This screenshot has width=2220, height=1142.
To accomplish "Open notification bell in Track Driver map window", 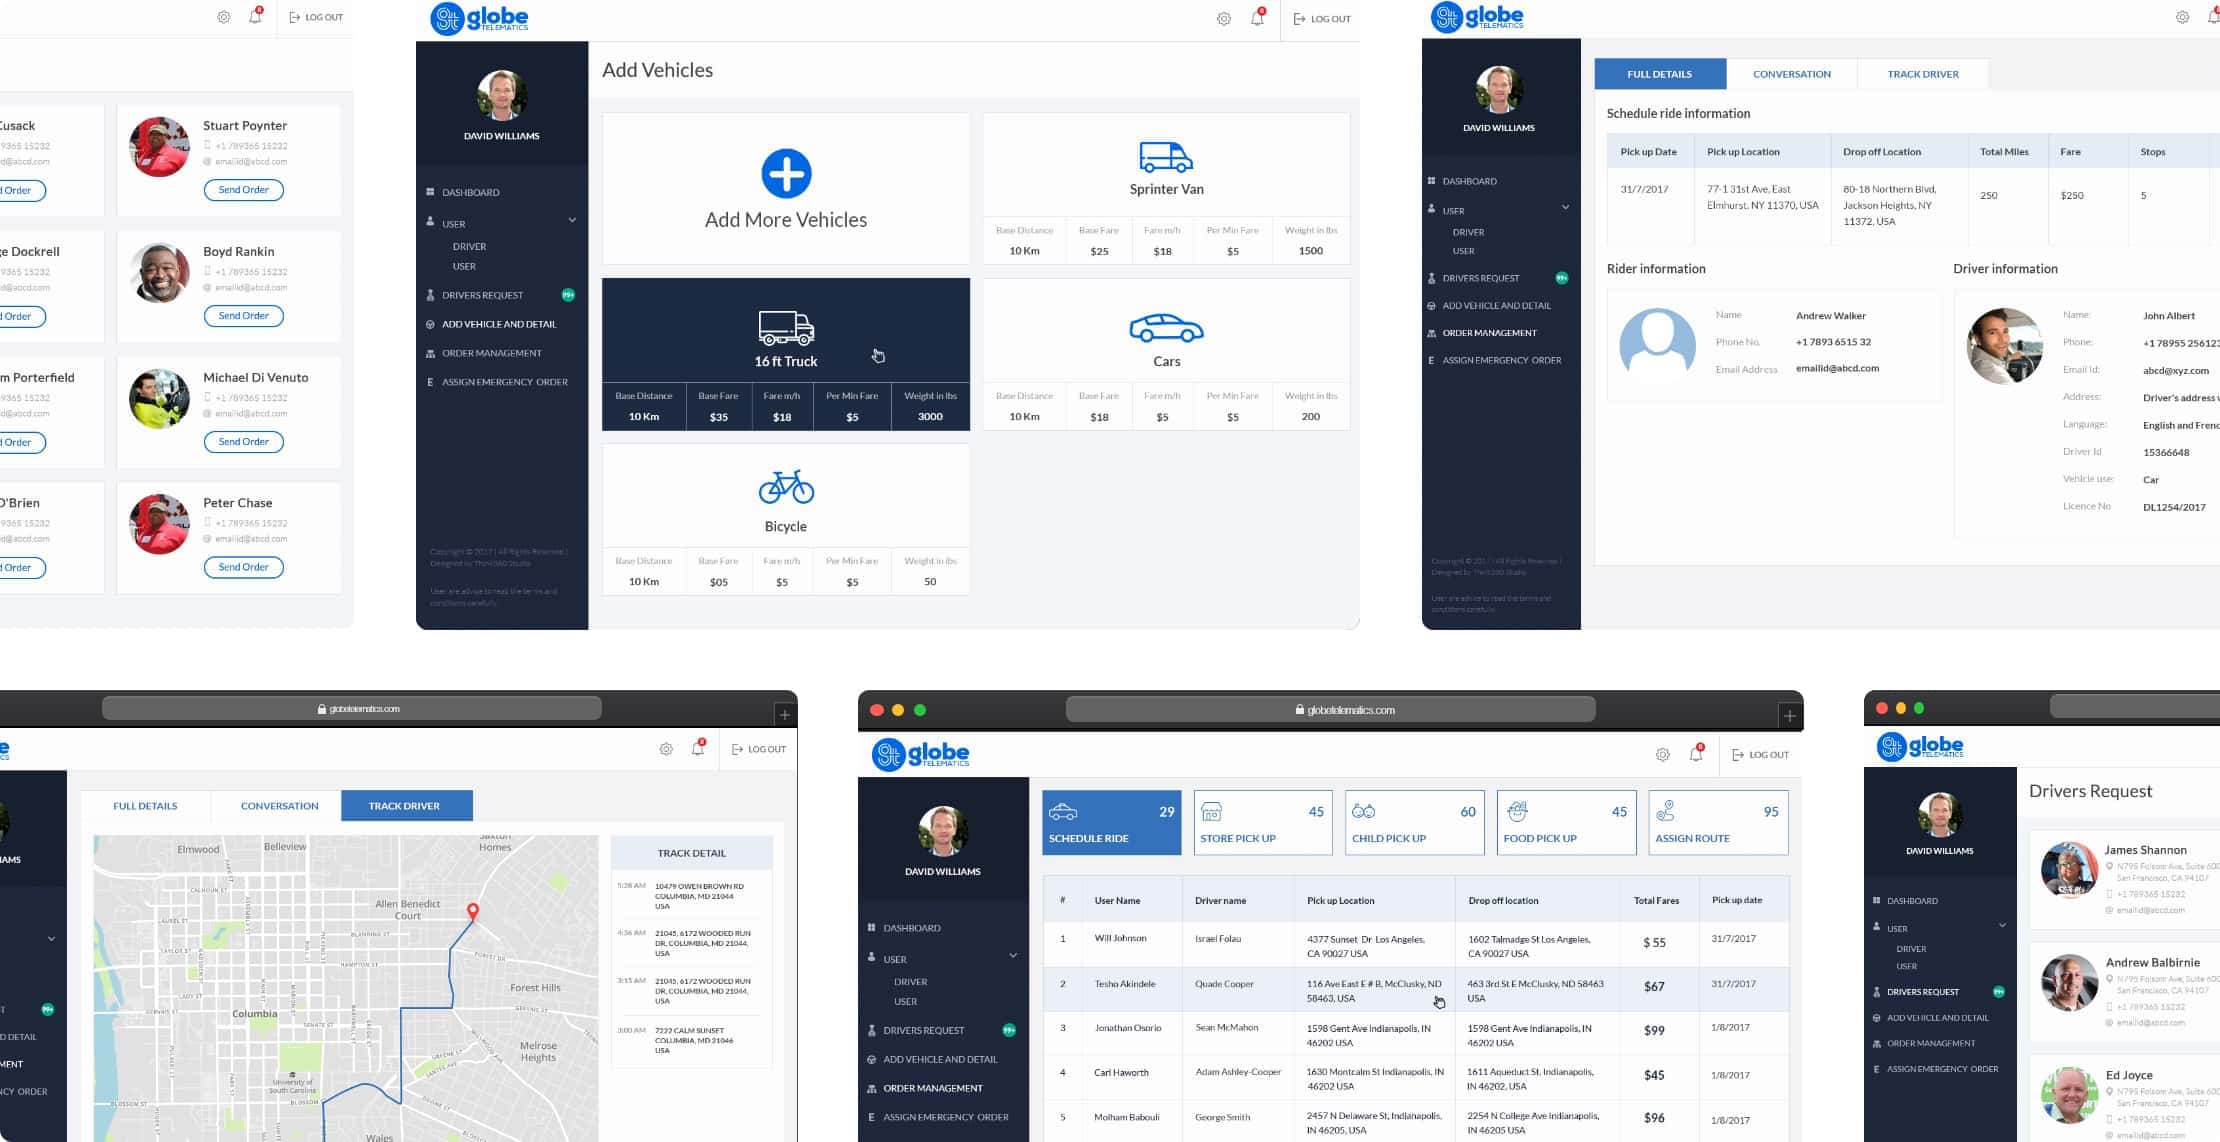I will 698,748.
